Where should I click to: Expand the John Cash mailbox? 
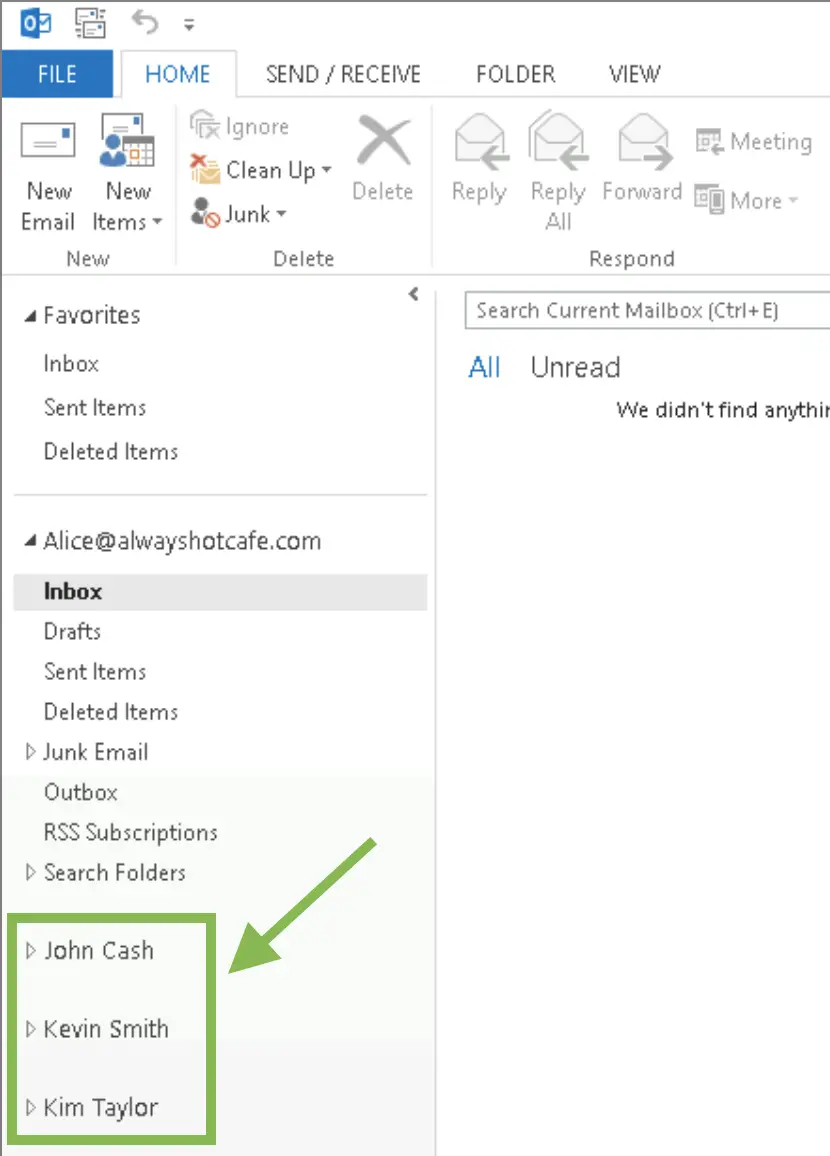[x=29, y=951]
